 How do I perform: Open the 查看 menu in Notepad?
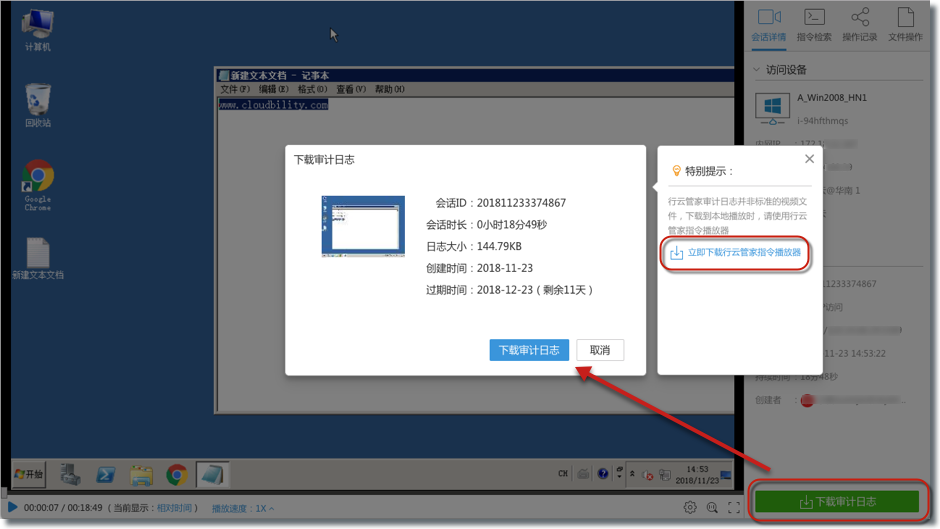pos(351,89)
